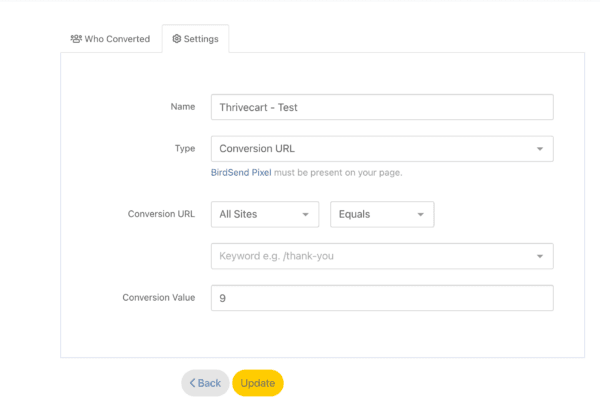Viewport: 600px width, 402px height.
Task: Expand the All Sites dropdown
Action: pyautogui.click(x=264, y=214)
